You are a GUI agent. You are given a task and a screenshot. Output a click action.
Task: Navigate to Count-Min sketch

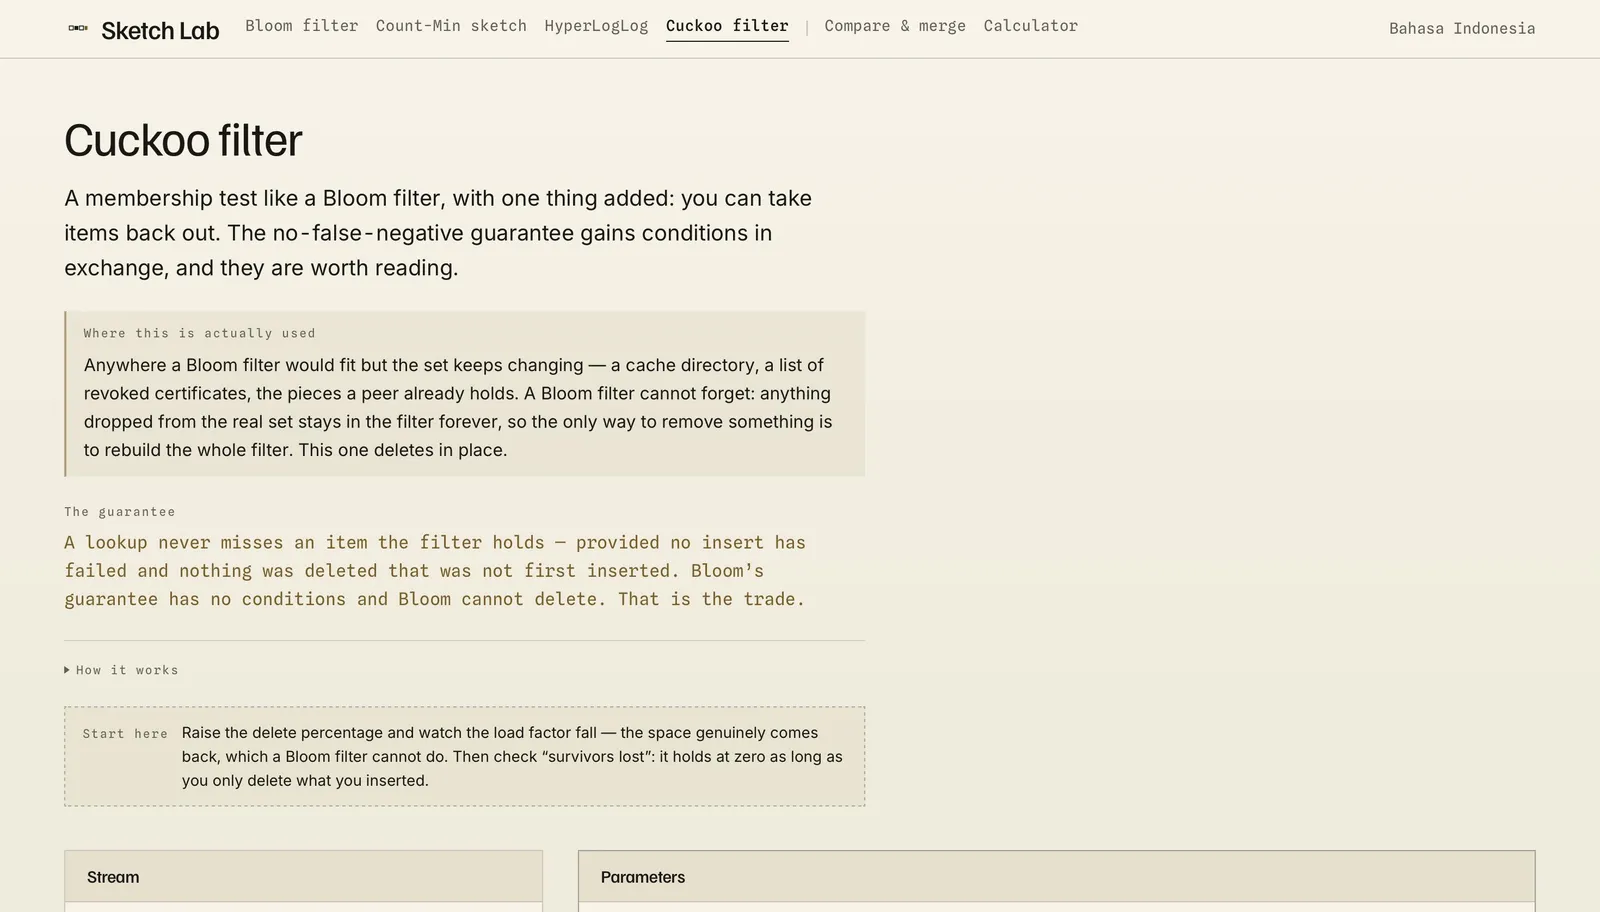click(x=451, y=26)
